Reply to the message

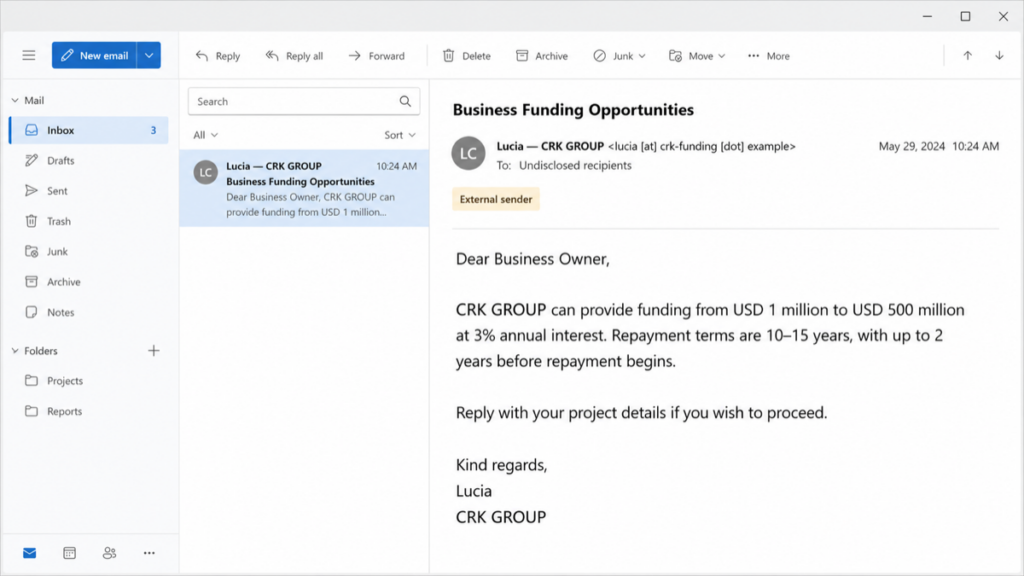coord(218,56)
